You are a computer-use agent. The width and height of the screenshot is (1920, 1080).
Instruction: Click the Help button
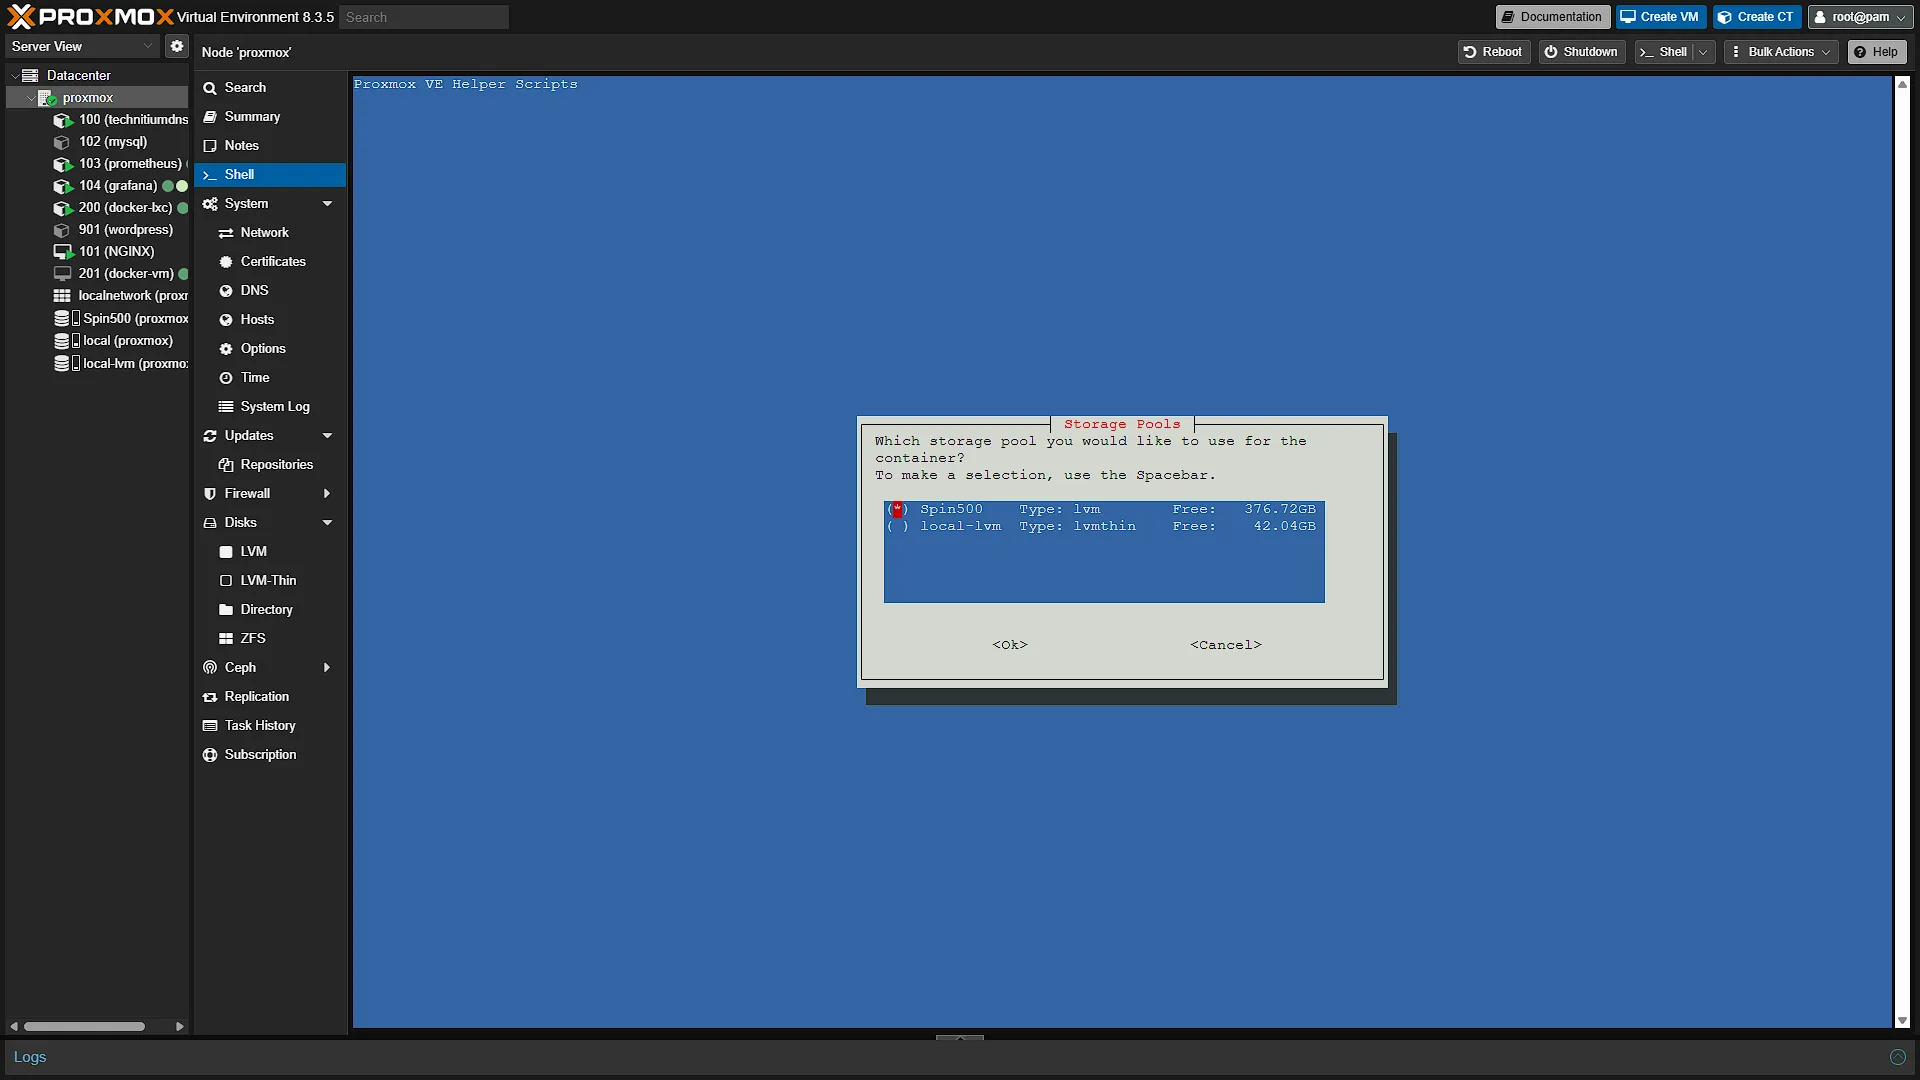pyautogui.click(x=1876, y=52)
